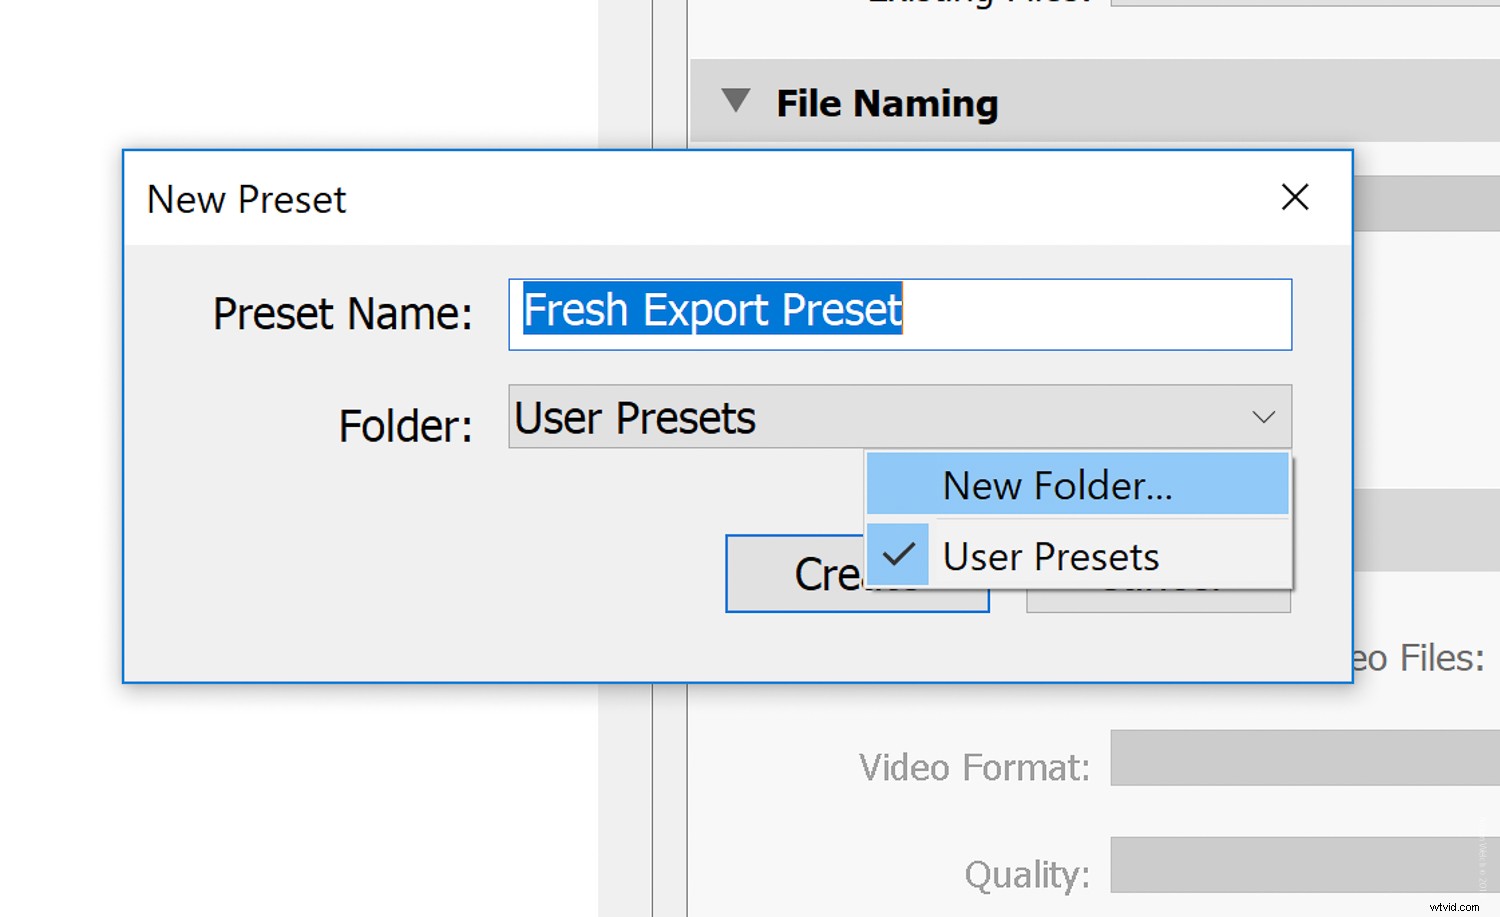
Task: Click the Folder label in the dialog
Action: point(404,424)
